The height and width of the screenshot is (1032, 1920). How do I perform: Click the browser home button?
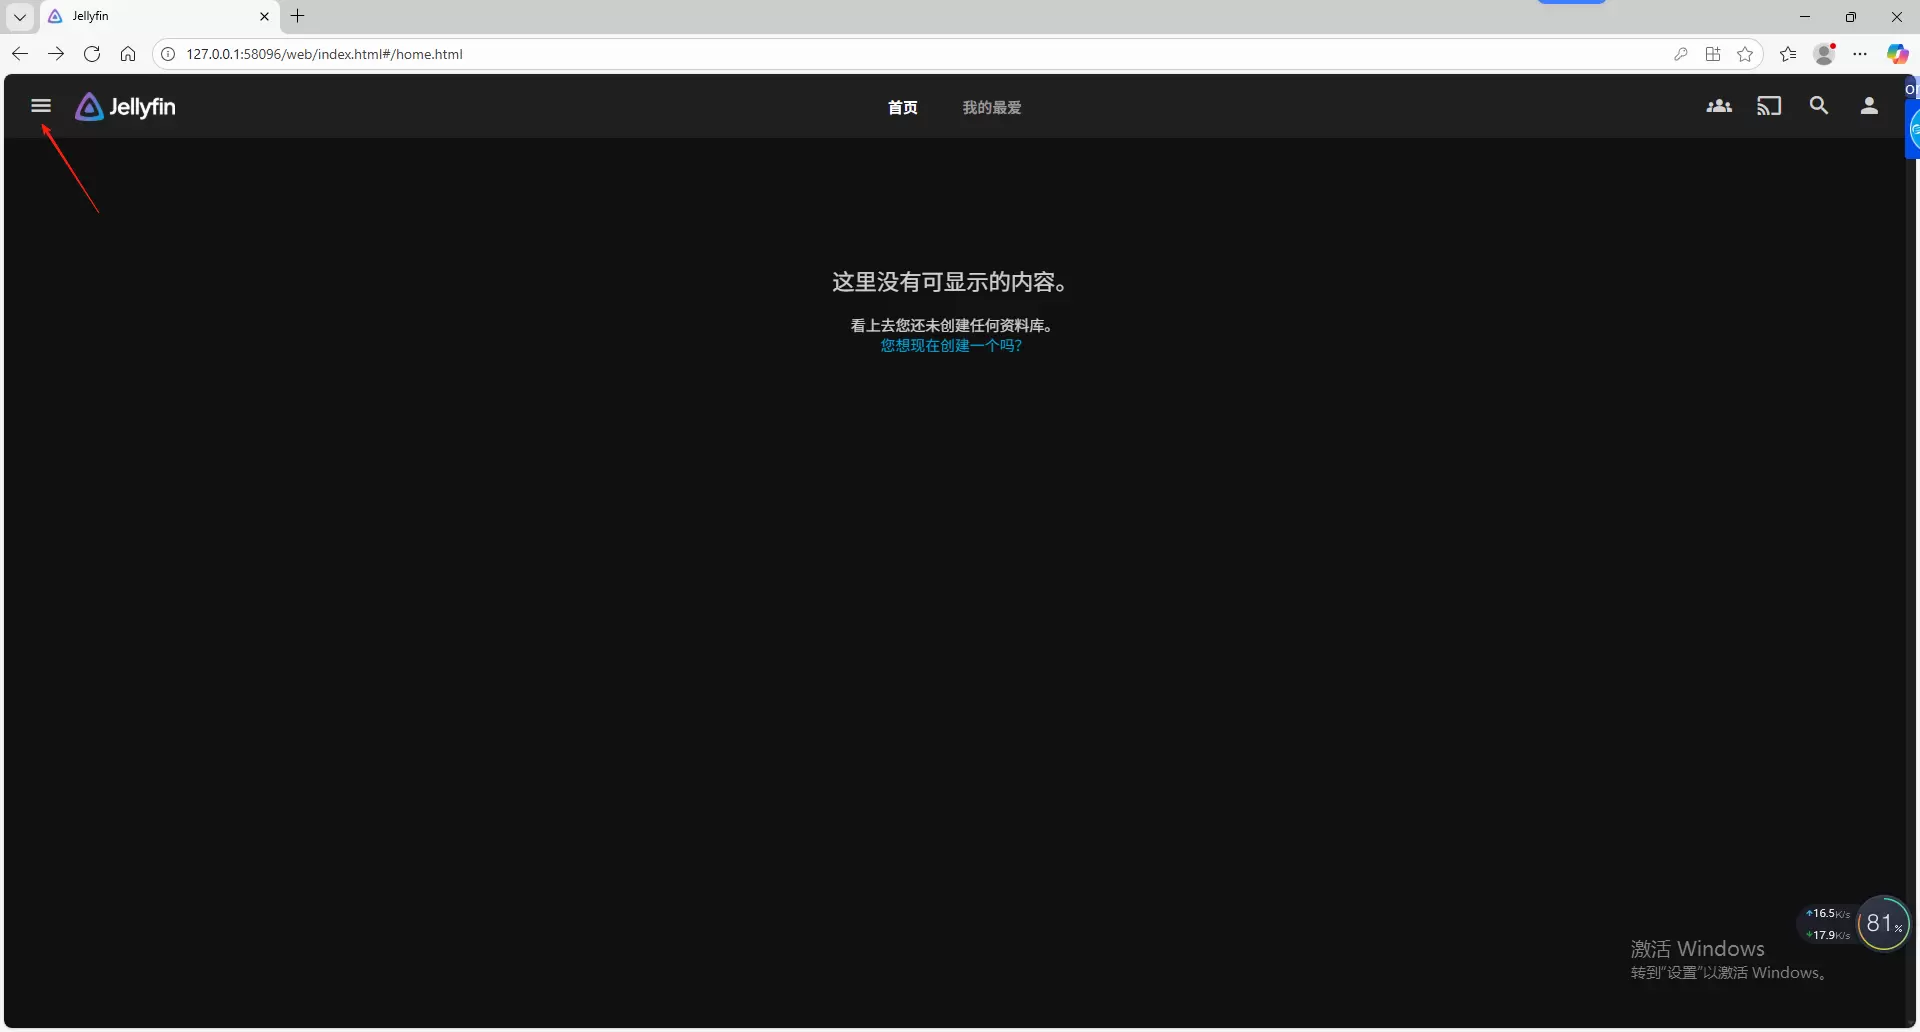[x=128, y=54]
